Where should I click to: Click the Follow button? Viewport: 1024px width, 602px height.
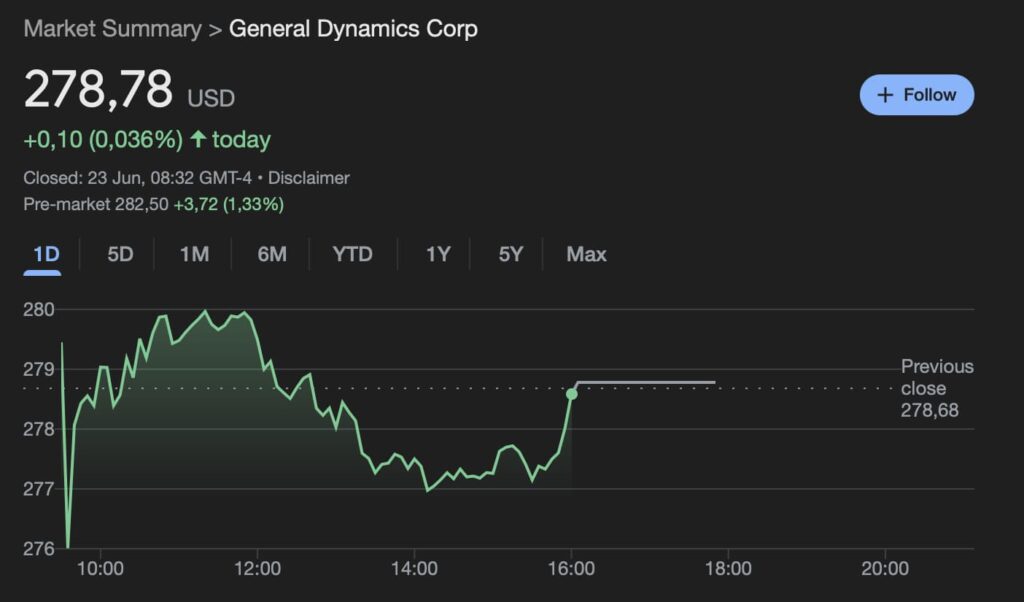coord(916,95)
